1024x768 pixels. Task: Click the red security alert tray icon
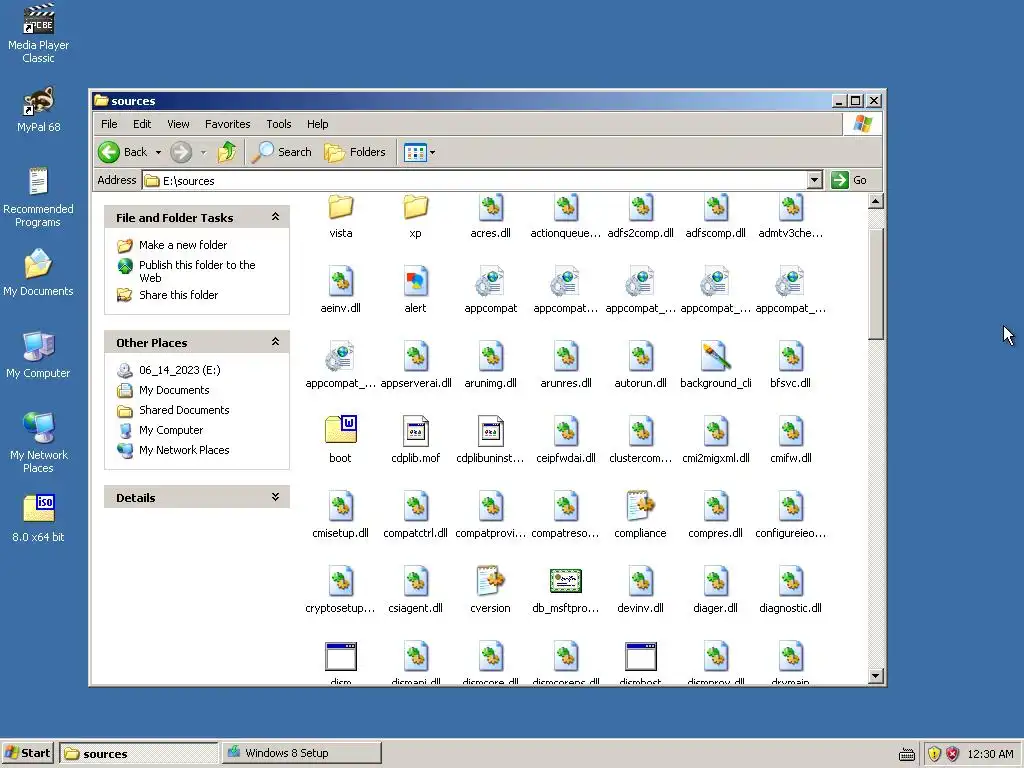coord(952,754)
